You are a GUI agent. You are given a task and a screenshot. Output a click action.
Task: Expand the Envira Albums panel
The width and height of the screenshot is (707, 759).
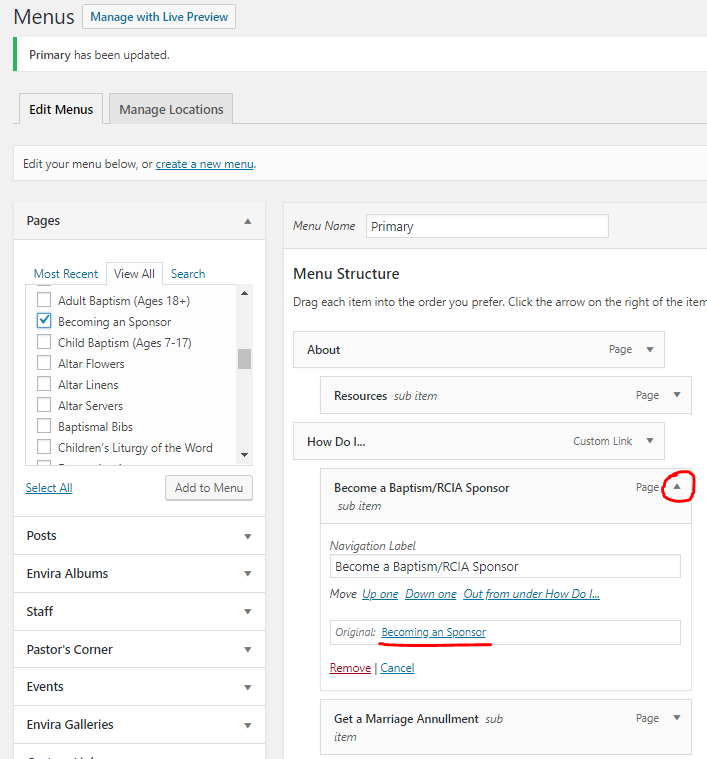coord(247,574)
